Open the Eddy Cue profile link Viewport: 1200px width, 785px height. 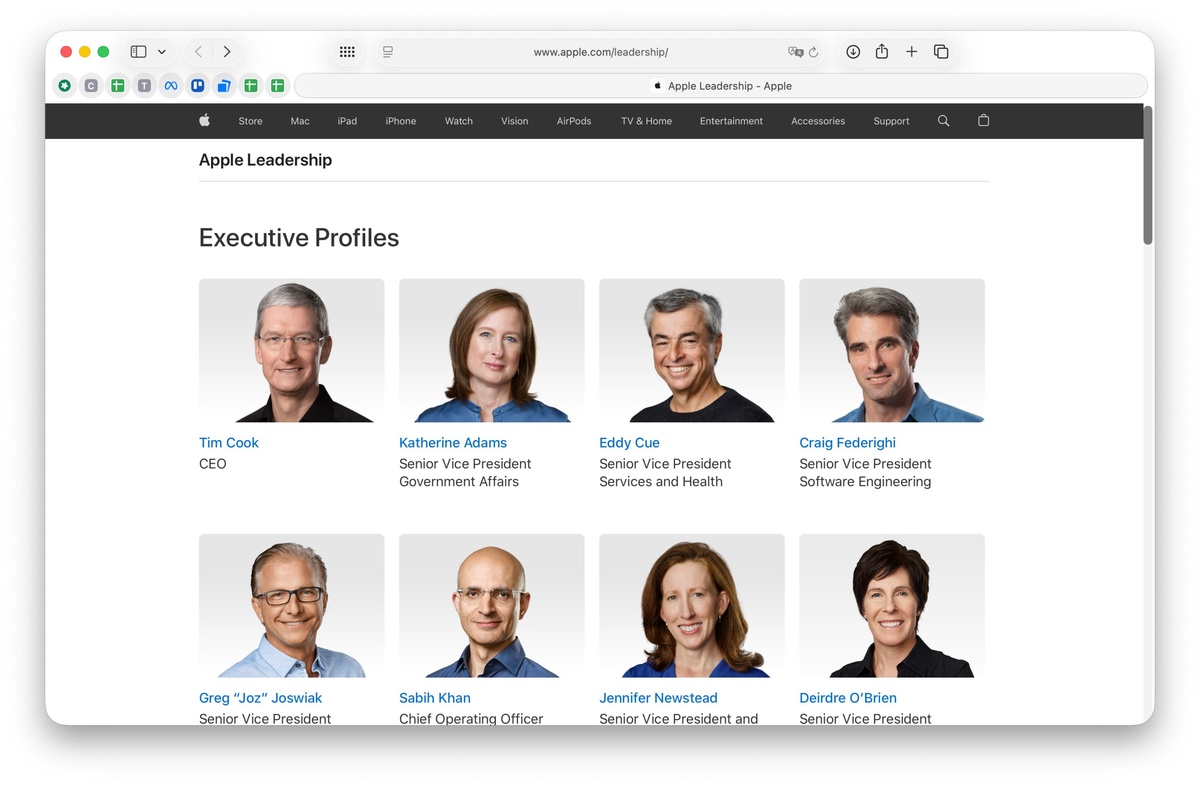tap(629, 443)
